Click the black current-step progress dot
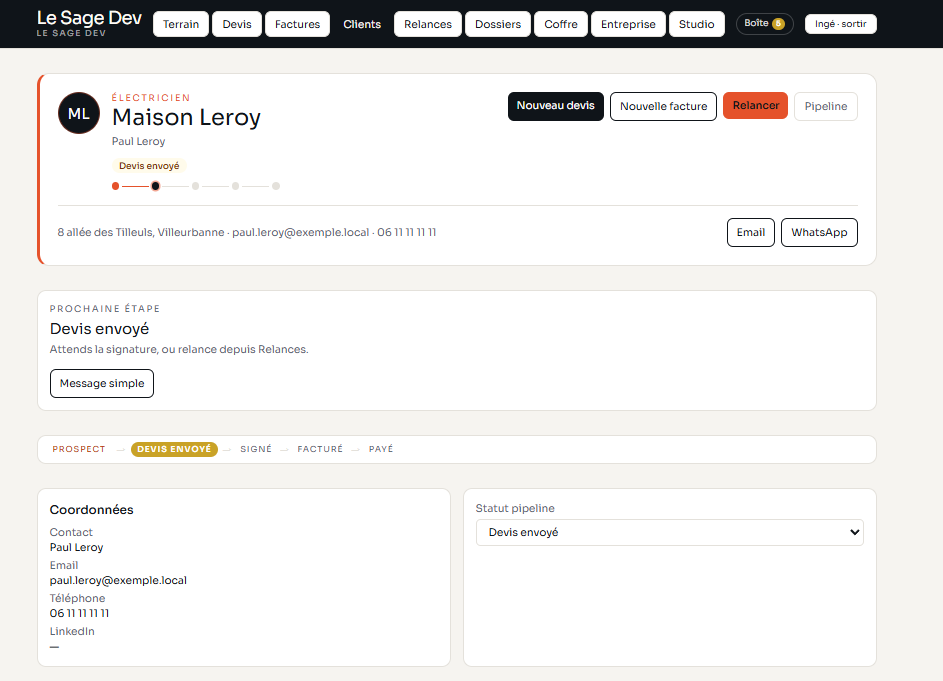This screenshot has height=681, width=943. [x=155, y=186]
